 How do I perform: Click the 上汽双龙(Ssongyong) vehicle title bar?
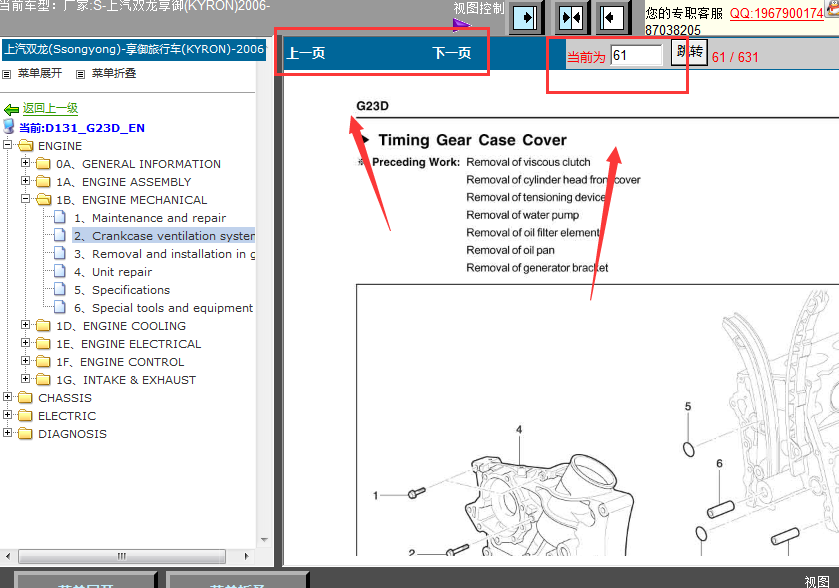134,49
